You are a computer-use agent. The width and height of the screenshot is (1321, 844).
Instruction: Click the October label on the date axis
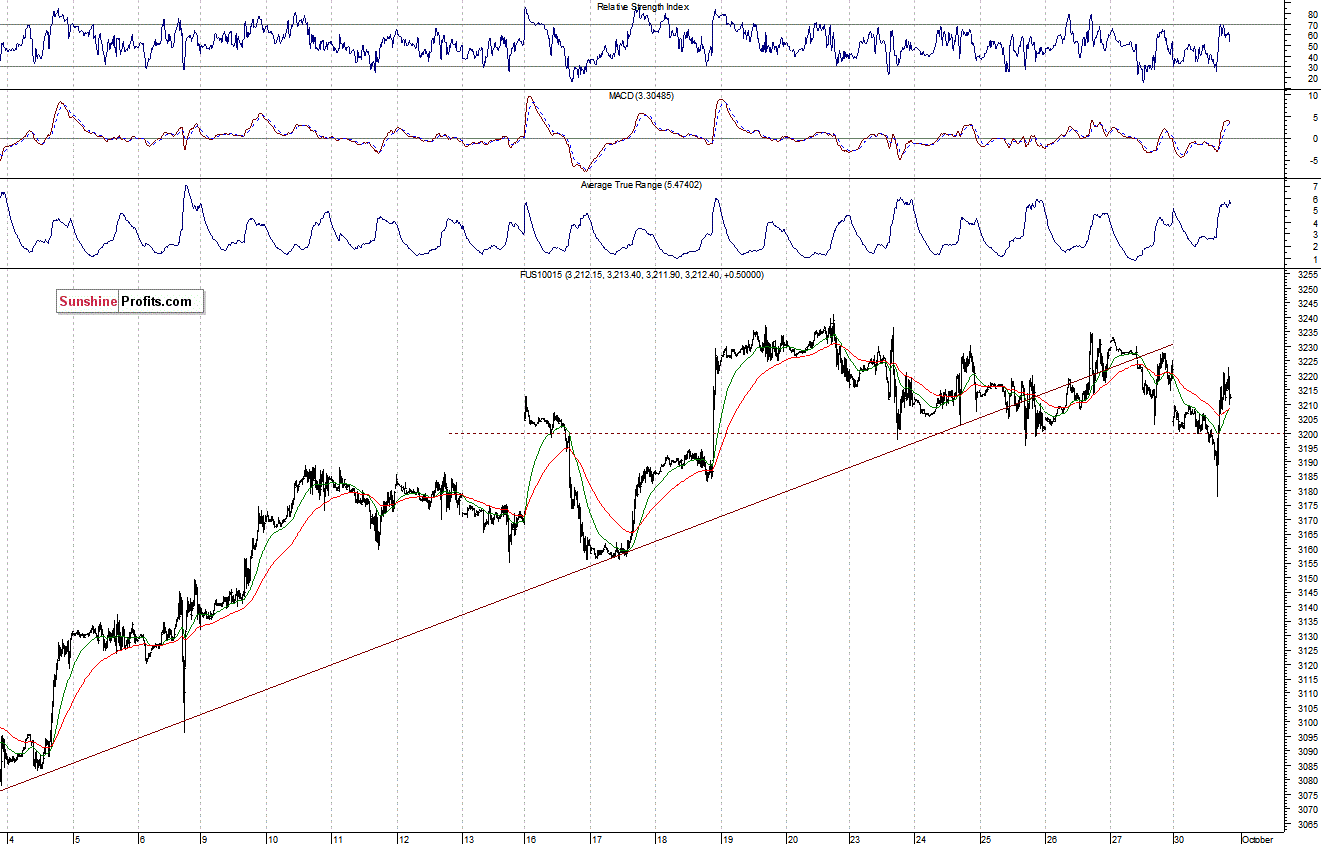[x=1257, y=839]
